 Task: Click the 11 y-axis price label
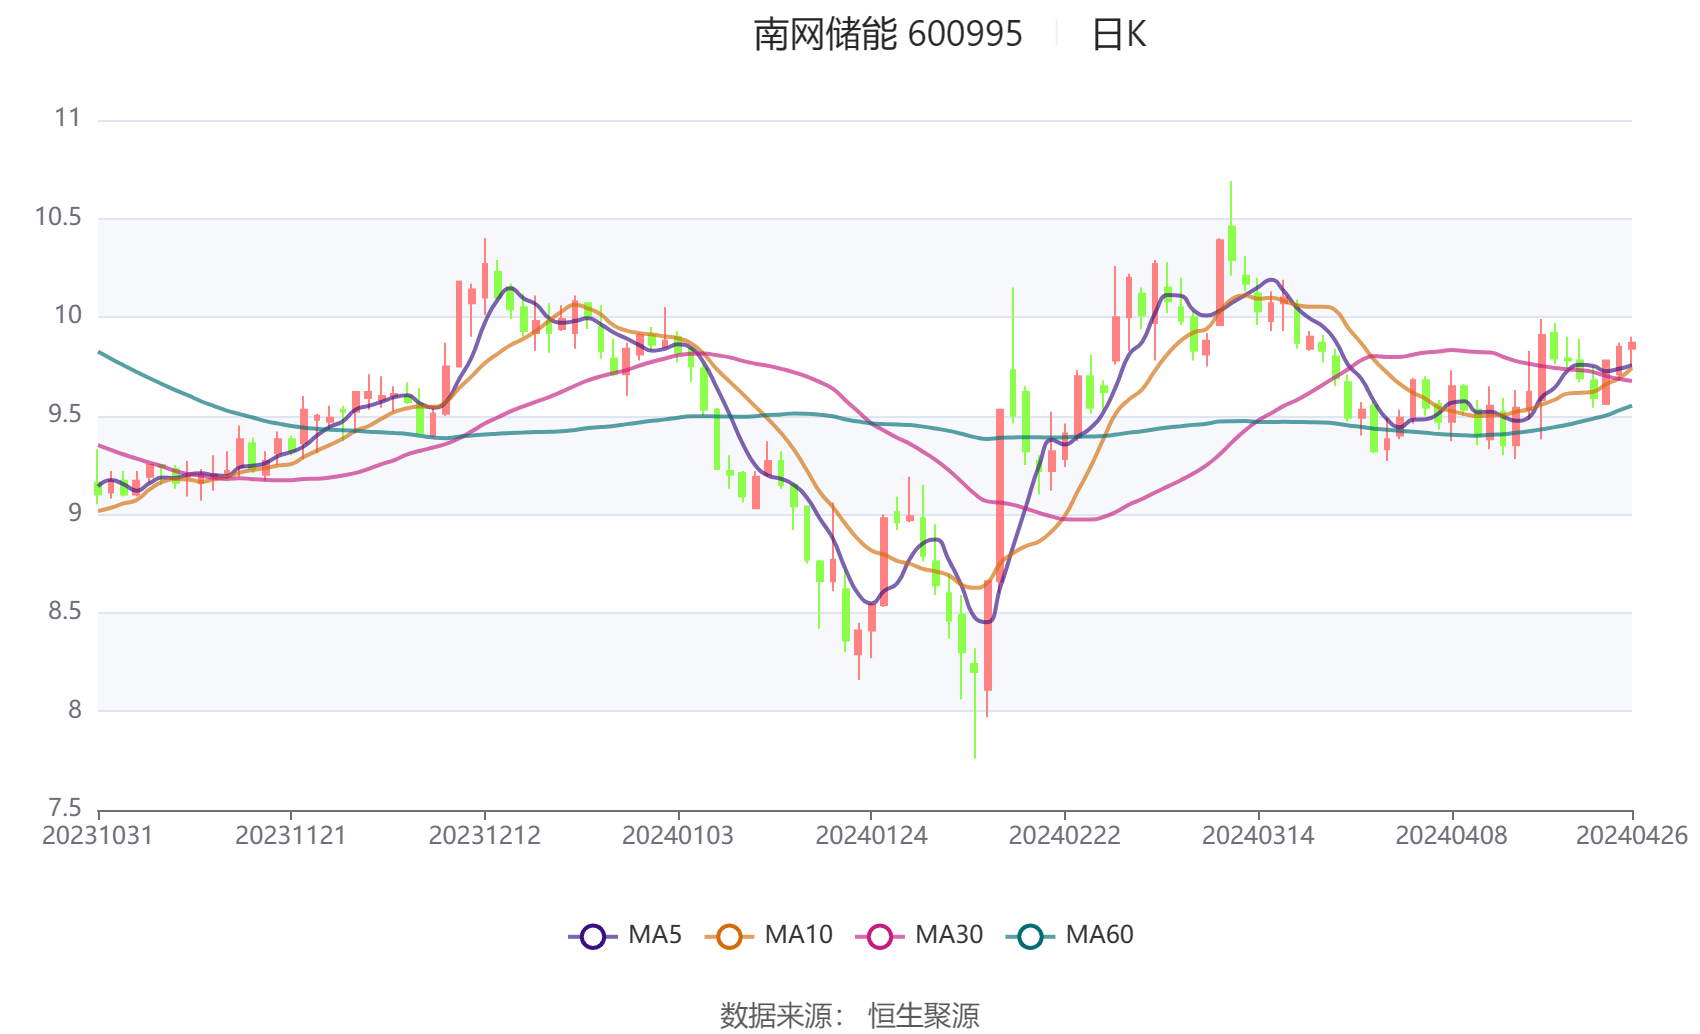tap(68, 119)
